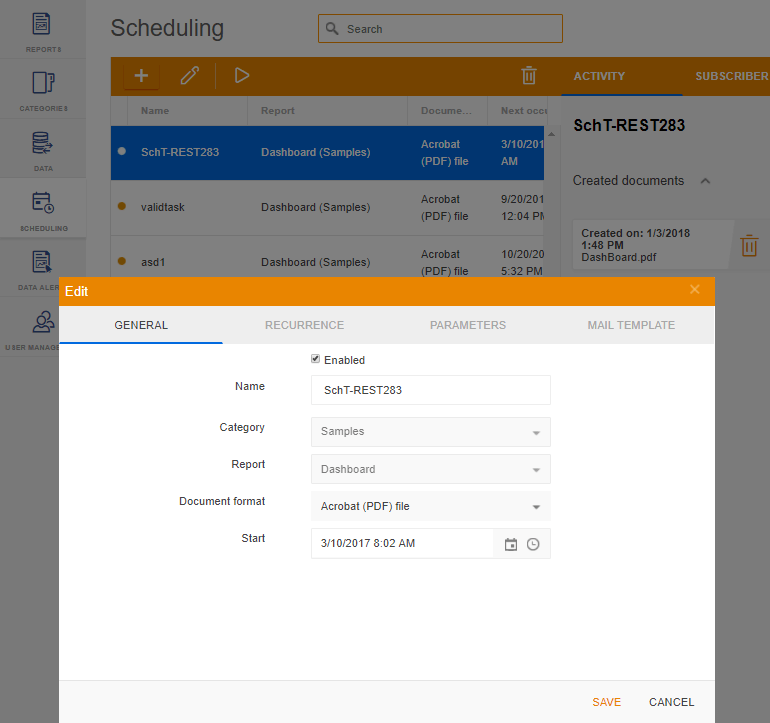This screenshot has width=770, height=723.
Task: Switch to the General tab
Action: (141, 325)
